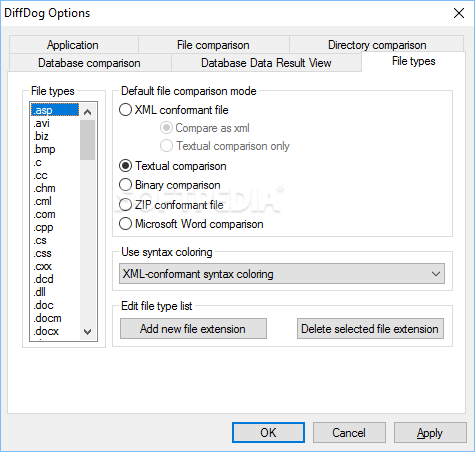Choose the .docm extension

click(x=55, y=318)
